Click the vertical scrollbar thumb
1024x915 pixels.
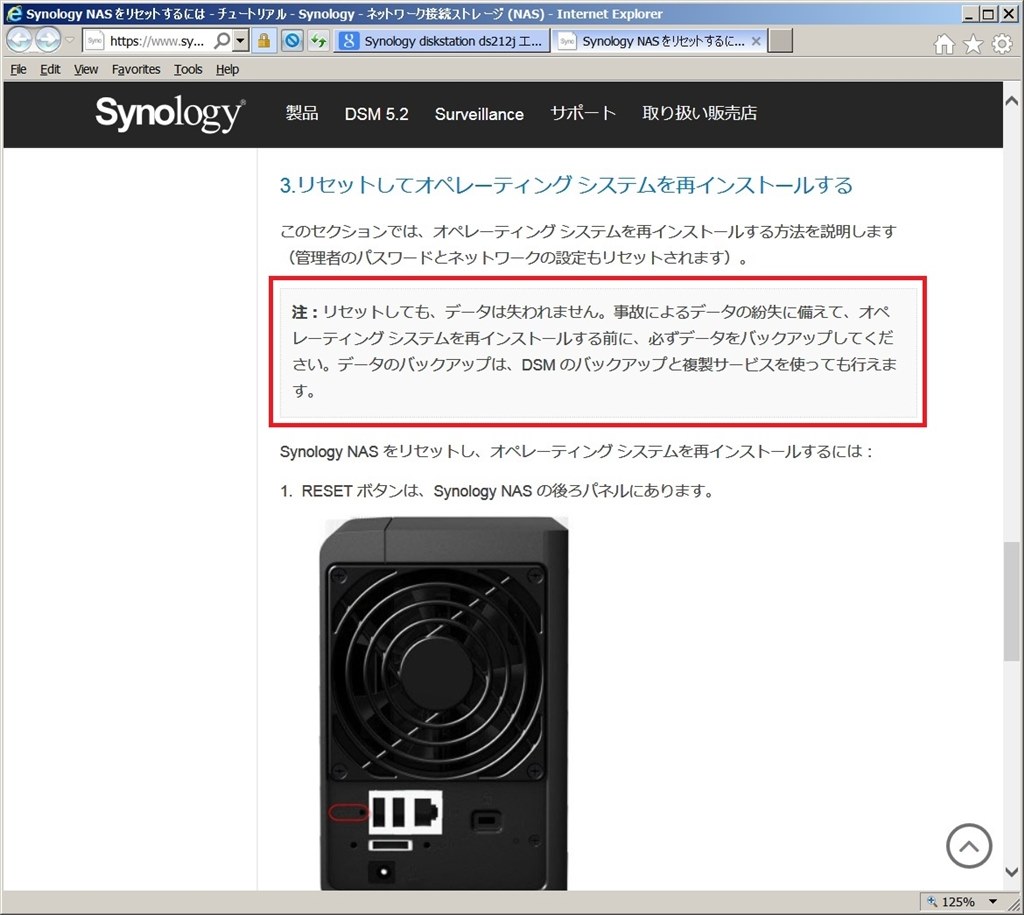tap(1012, 602)
